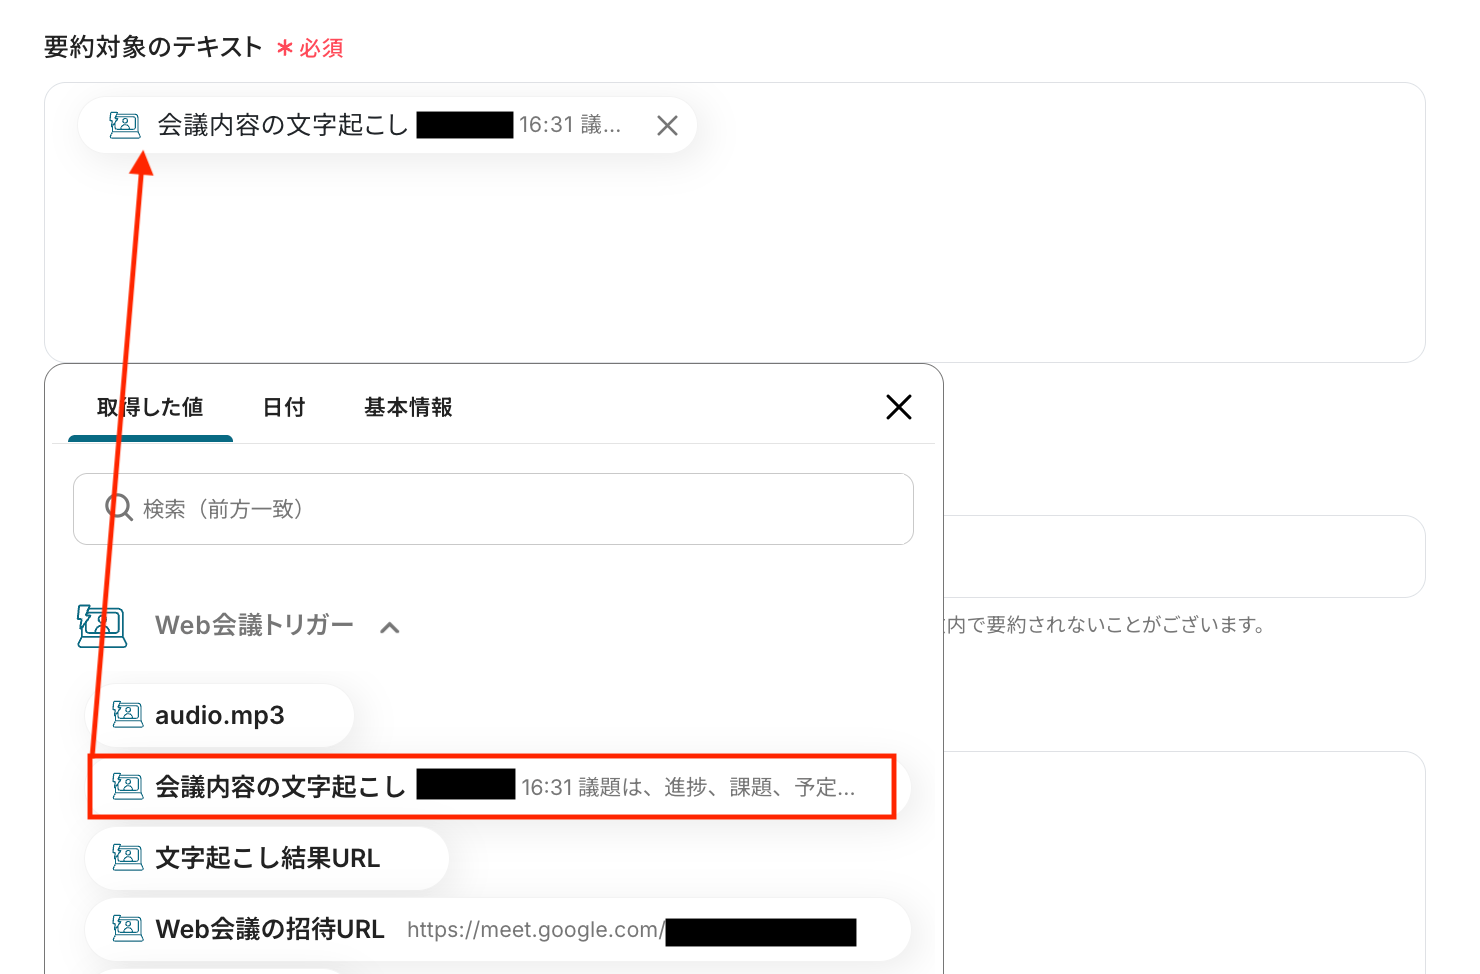Click the icon beside audio.mp3
The image size is (1480, 974).
[x=127, y=714]
